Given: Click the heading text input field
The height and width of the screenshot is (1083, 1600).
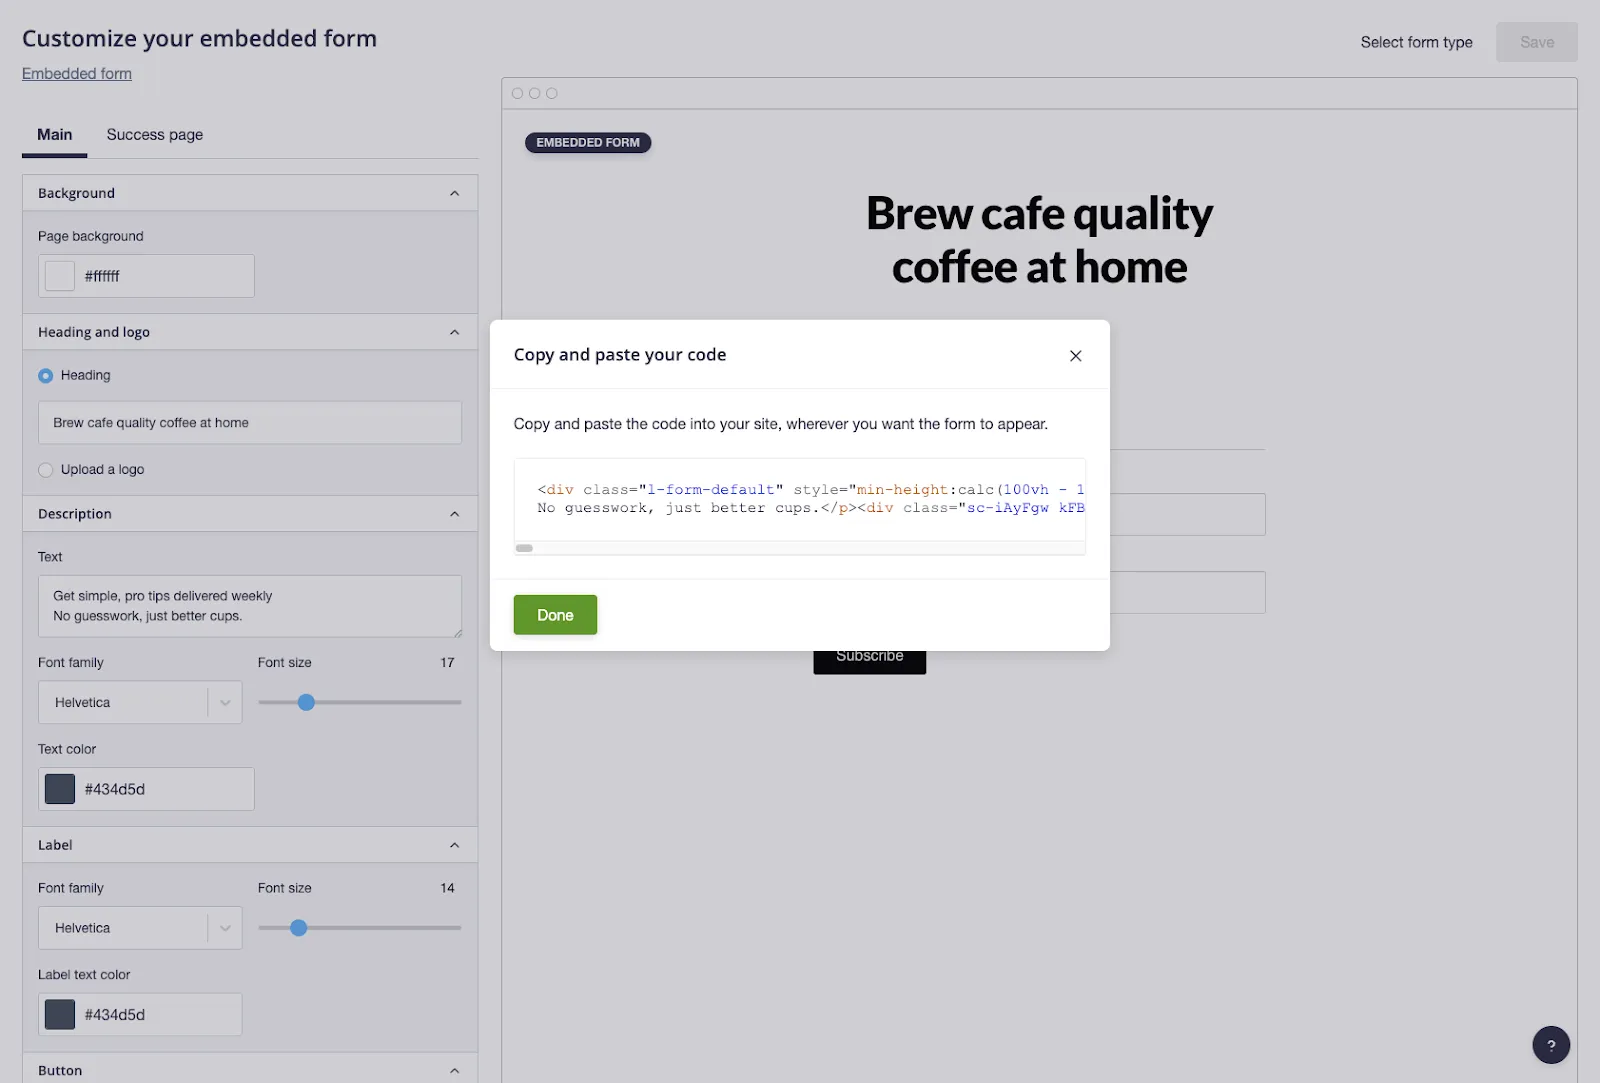Looking at the screenshot, I should pyautogui.click(x=249, y=422).
